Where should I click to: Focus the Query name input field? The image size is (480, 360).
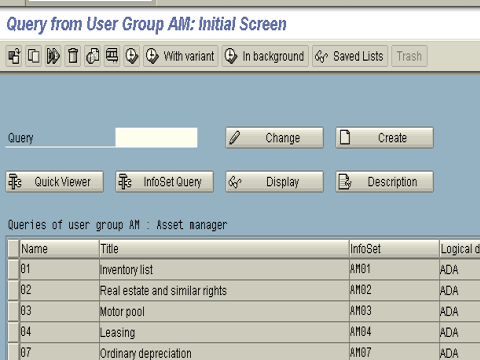pyautogui.click(x=156, y=138)
